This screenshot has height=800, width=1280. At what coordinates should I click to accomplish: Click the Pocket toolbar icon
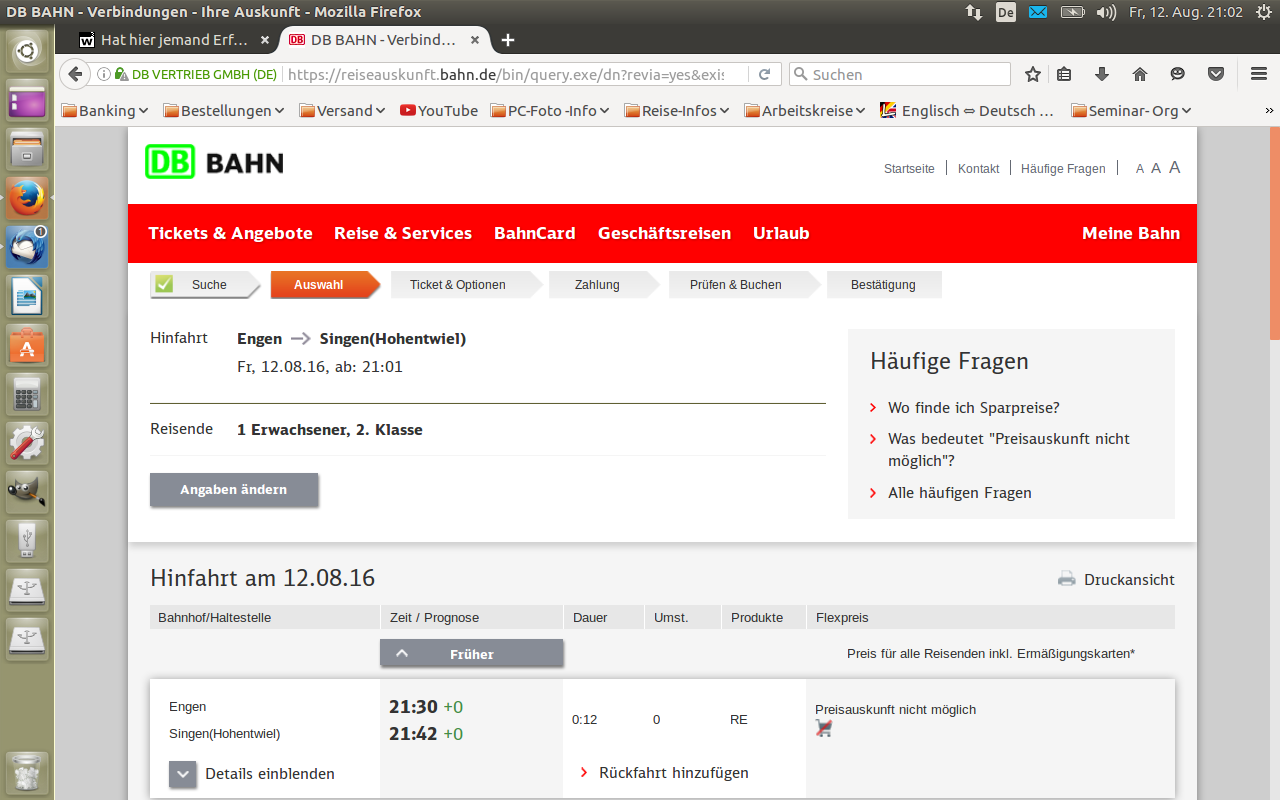coord(1216,74)
